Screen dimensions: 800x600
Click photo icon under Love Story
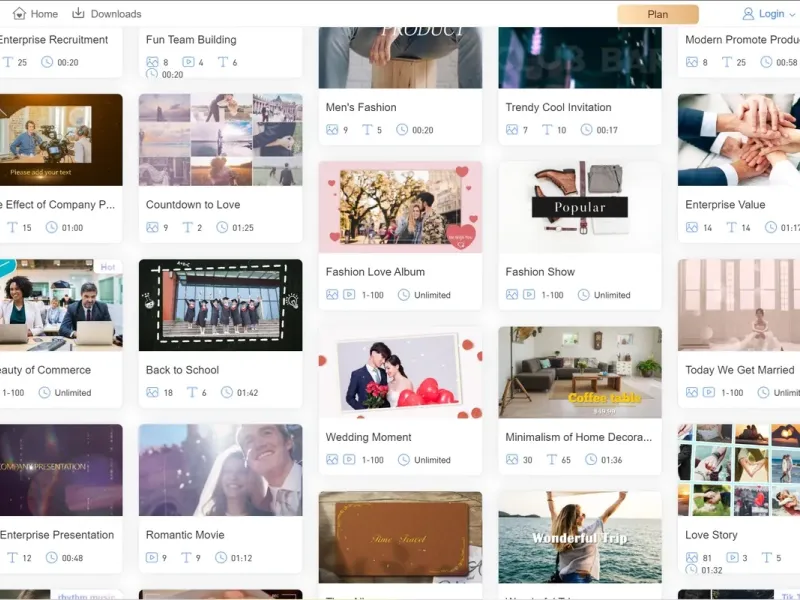pos(691,558)
